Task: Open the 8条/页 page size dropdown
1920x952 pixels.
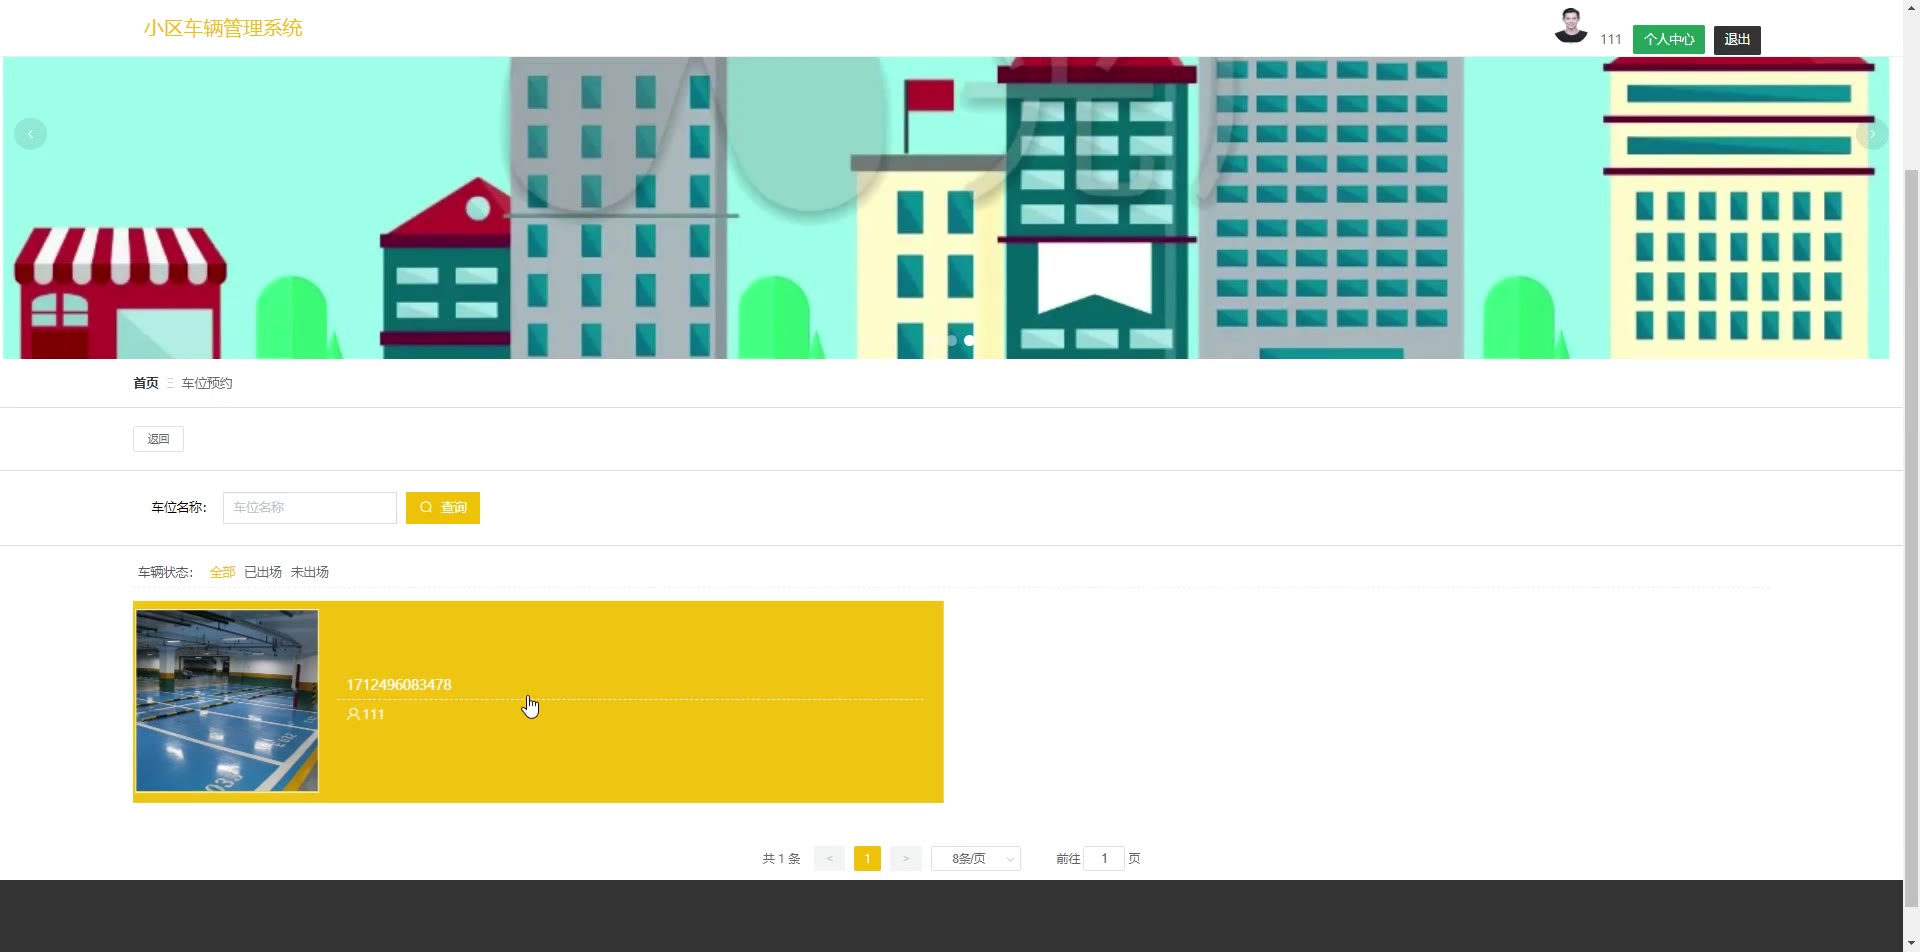Action: pos(976,859)
